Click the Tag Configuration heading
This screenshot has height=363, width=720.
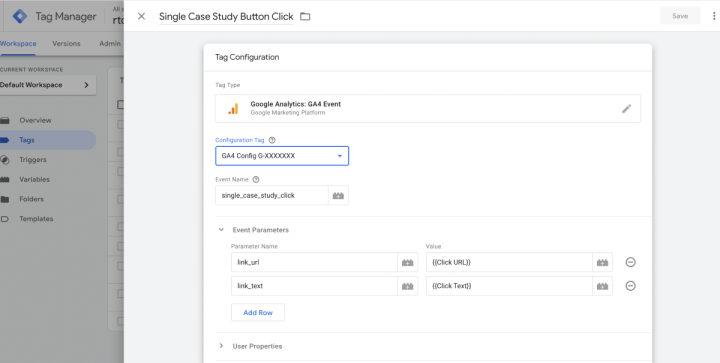coord(247,57)
